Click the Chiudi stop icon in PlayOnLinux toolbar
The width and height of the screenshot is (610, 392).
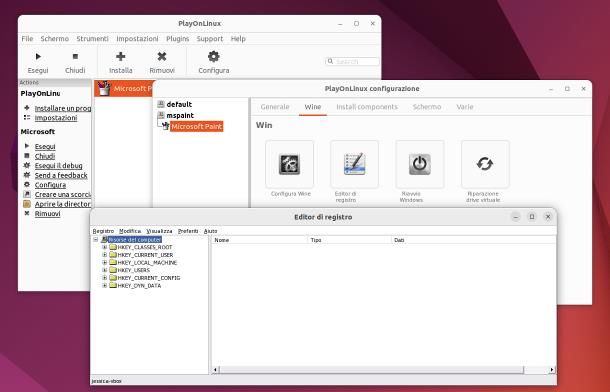tap(75, 57)
